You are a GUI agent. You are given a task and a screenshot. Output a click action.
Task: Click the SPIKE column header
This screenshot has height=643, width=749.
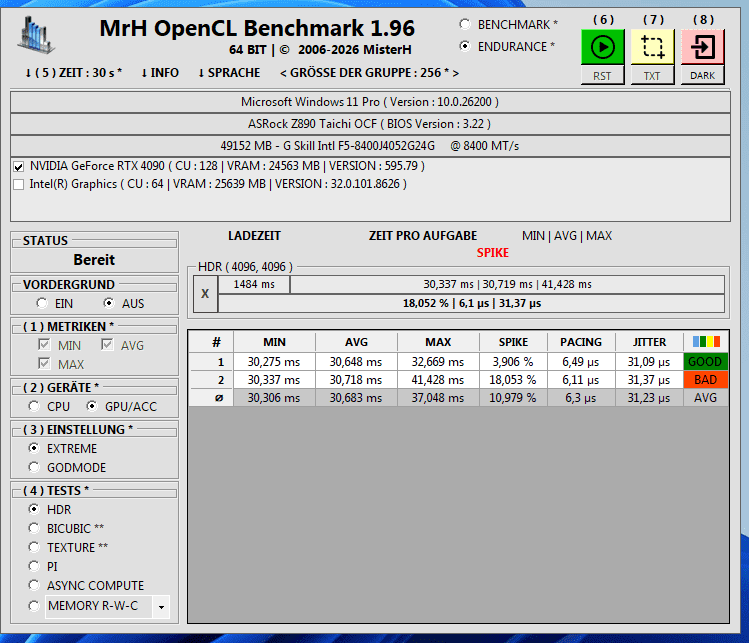[514, 342]
